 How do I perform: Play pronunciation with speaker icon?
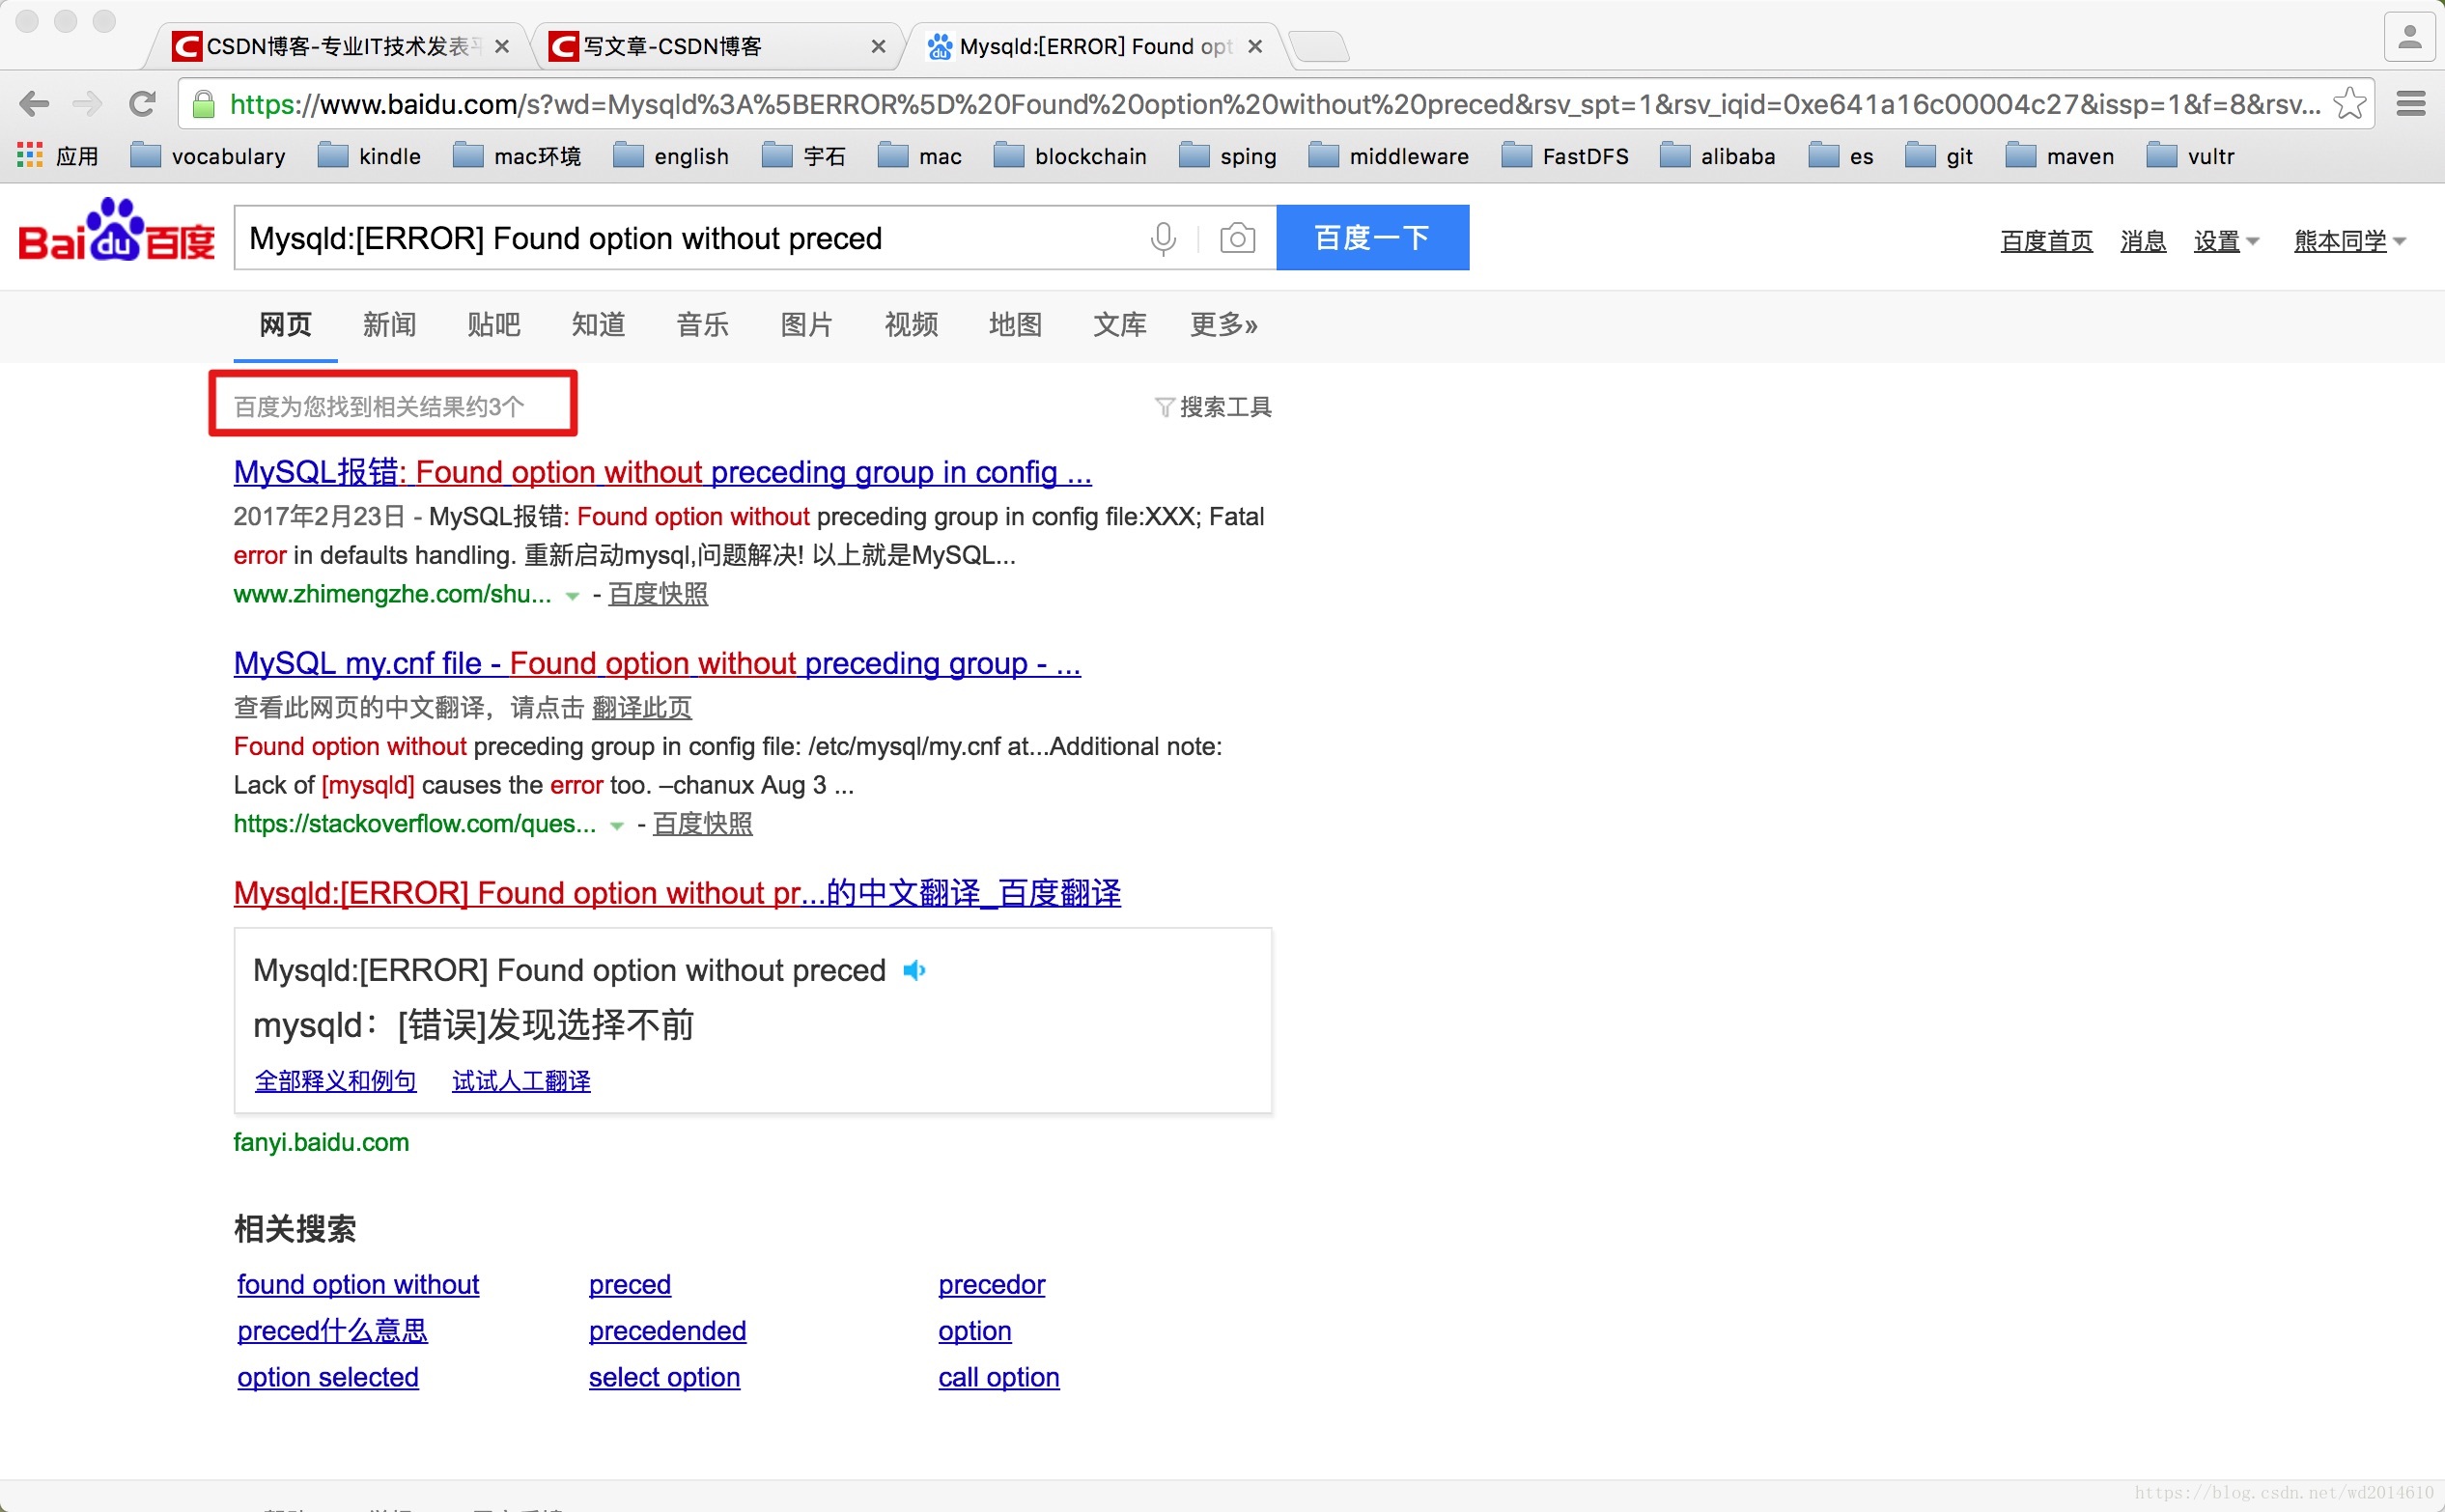pyautogui.click(x=914, y=970)
